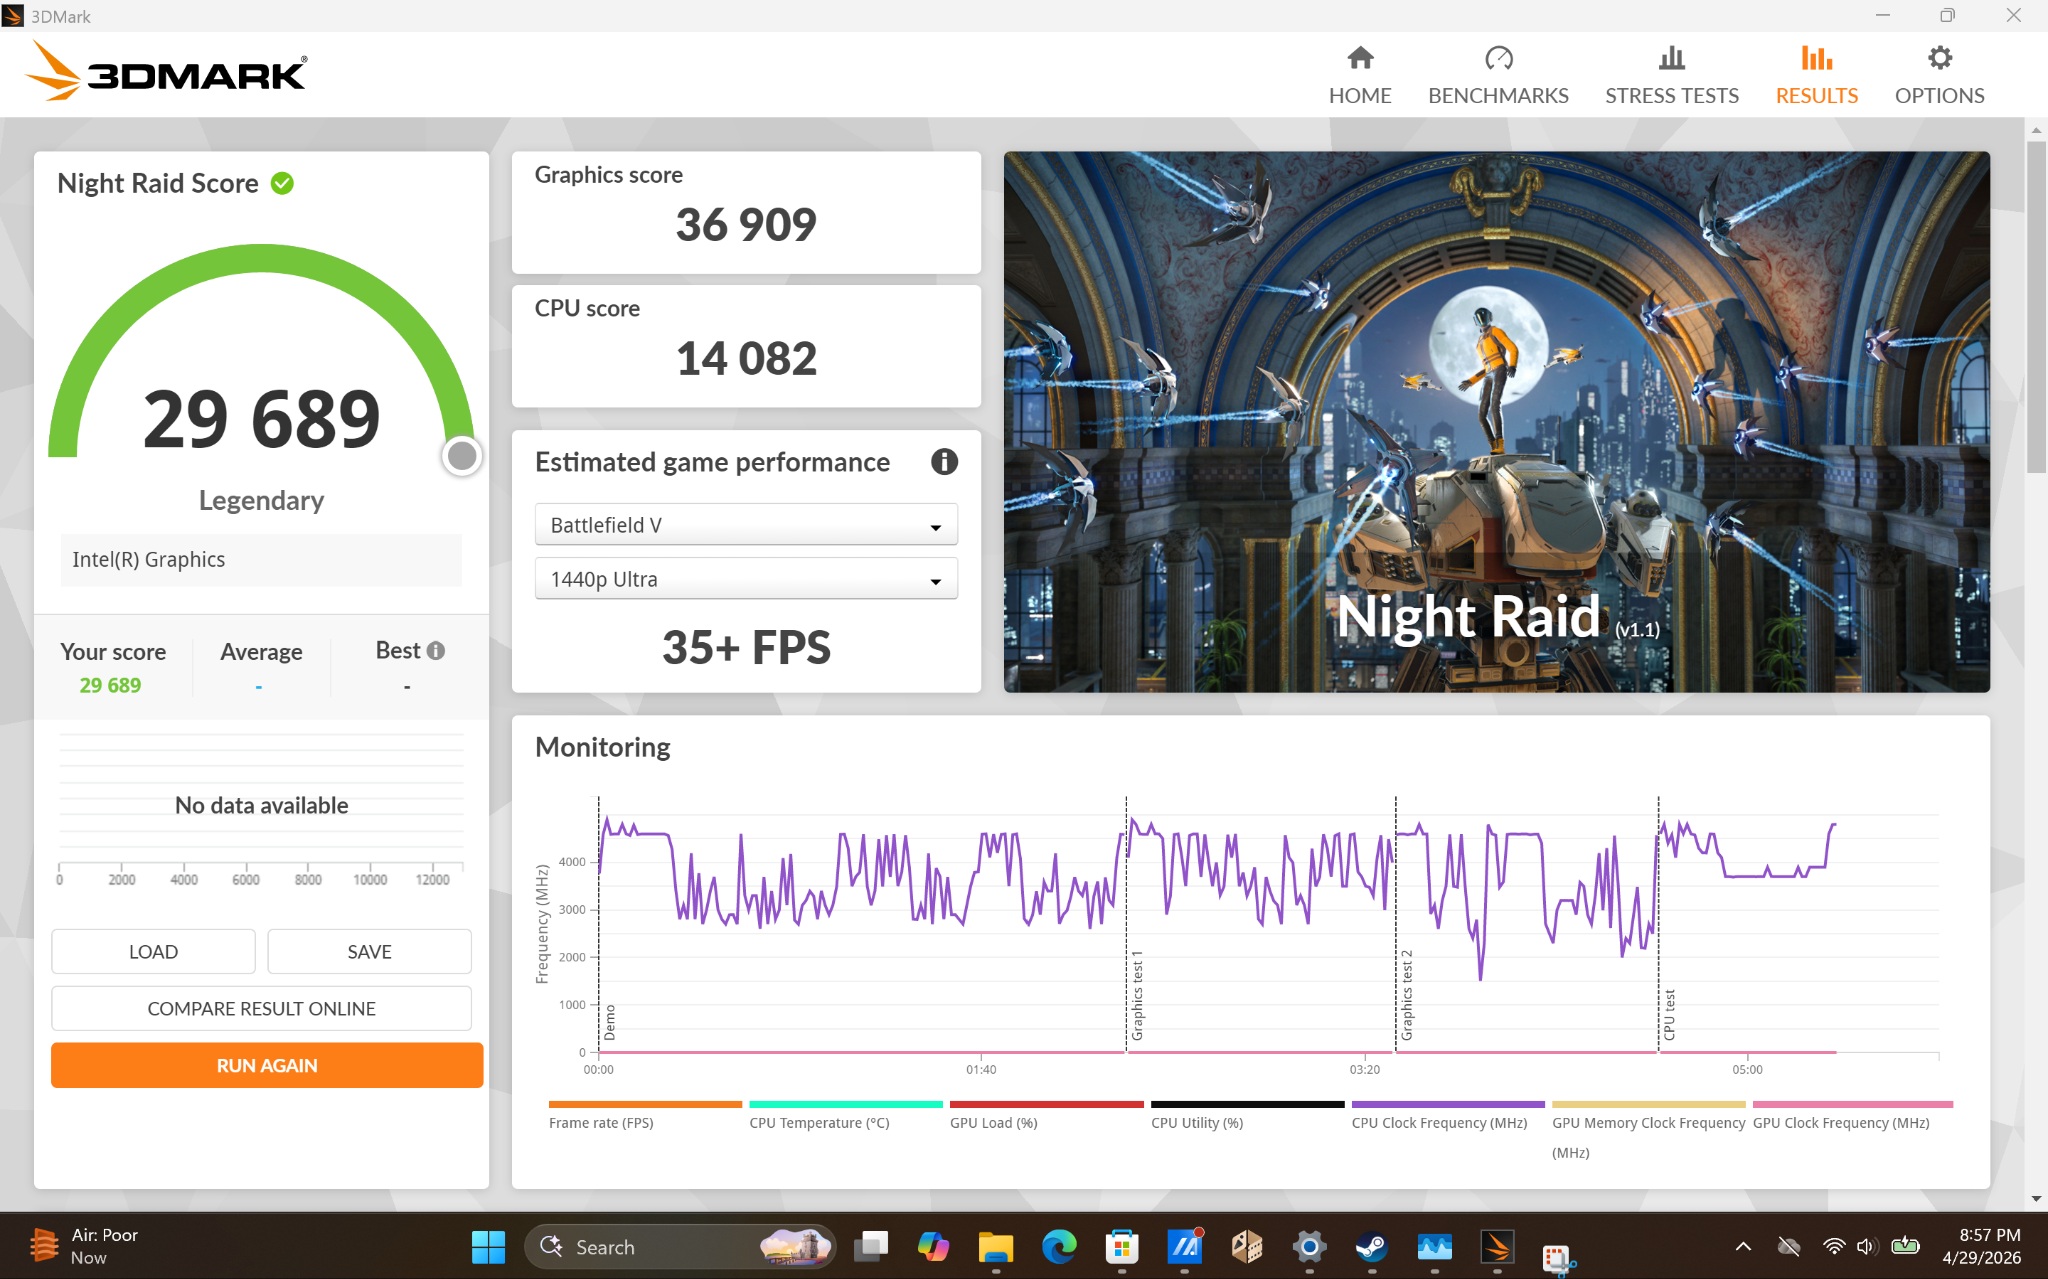The image size is (2048, 1279).
Task: Click the vertical scrollbar thumb
Action: pos(2036,306)
